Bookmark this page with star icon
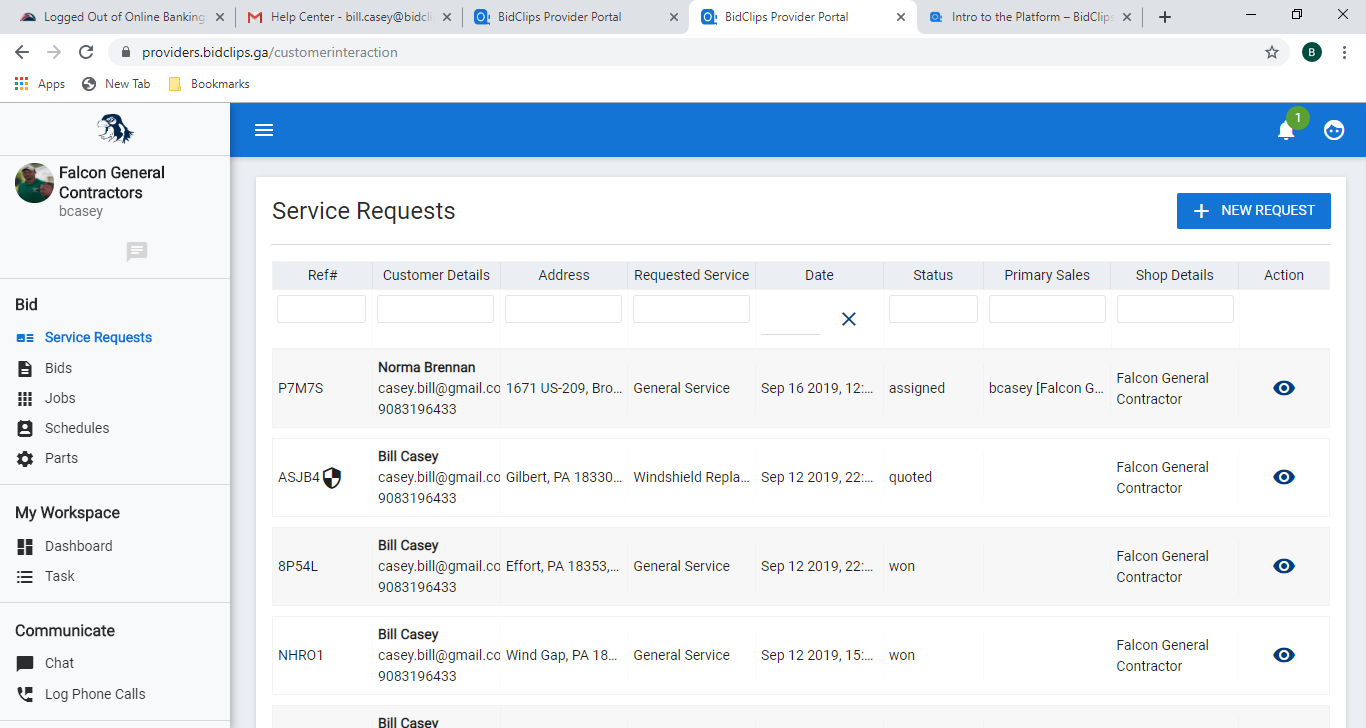Screen dimensions: 1366x728 pos(1272,52)
